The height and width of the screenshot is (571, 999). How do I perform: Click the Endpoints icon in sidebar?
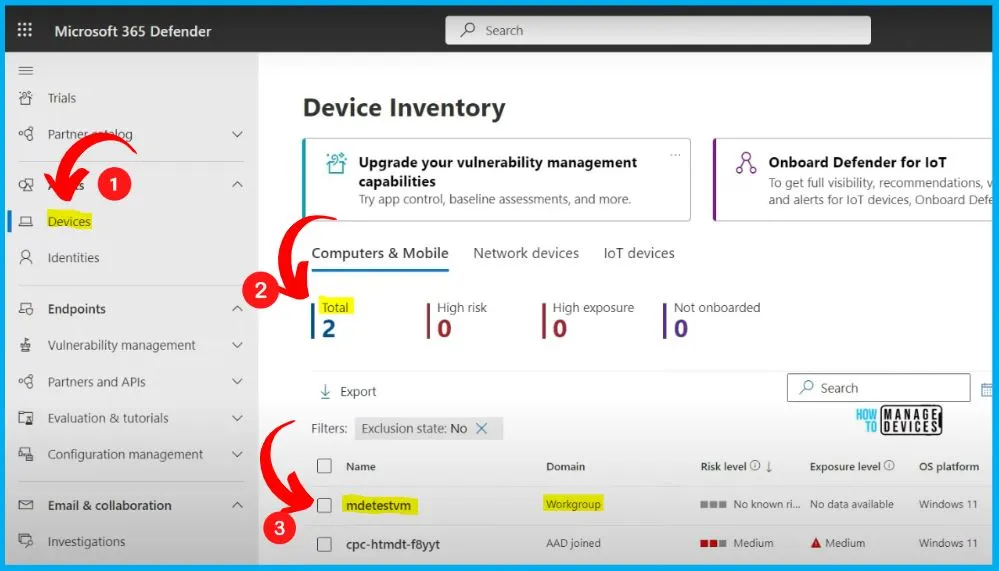coord(25,309)
